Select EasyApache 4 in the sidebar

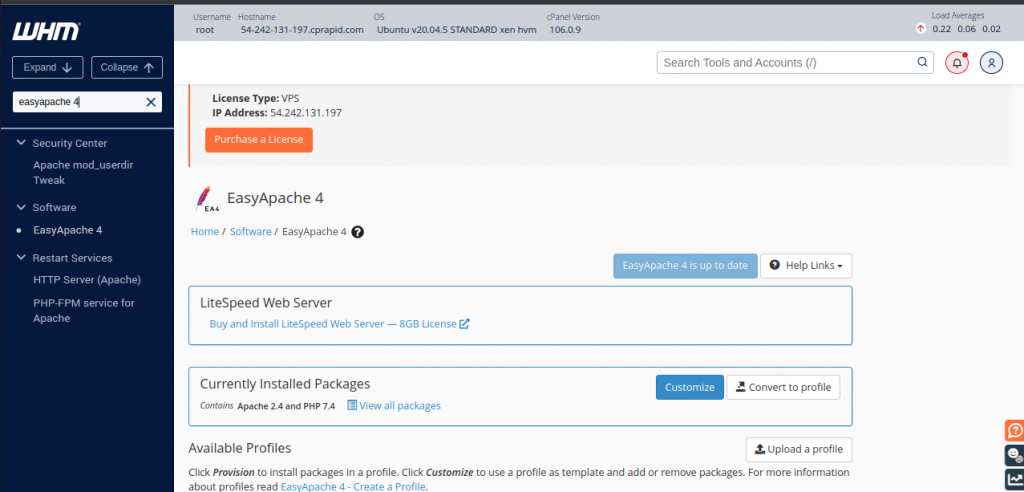[x=67, y=230]
